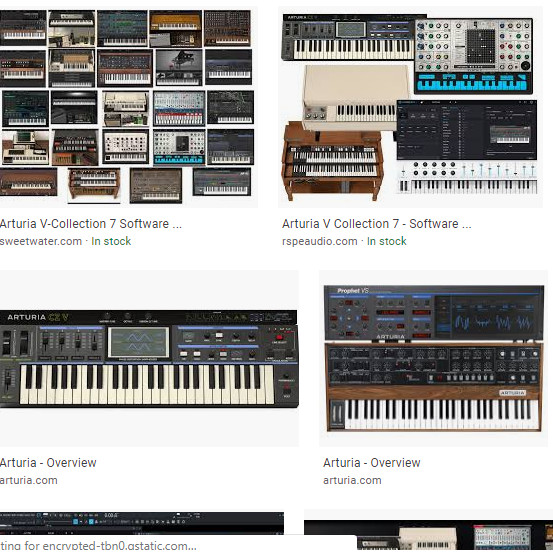Open the dark DAW screenshot thumbnail at bottom left
The image size is (553, 553).
pyautogui.click(x=142, y=523)
